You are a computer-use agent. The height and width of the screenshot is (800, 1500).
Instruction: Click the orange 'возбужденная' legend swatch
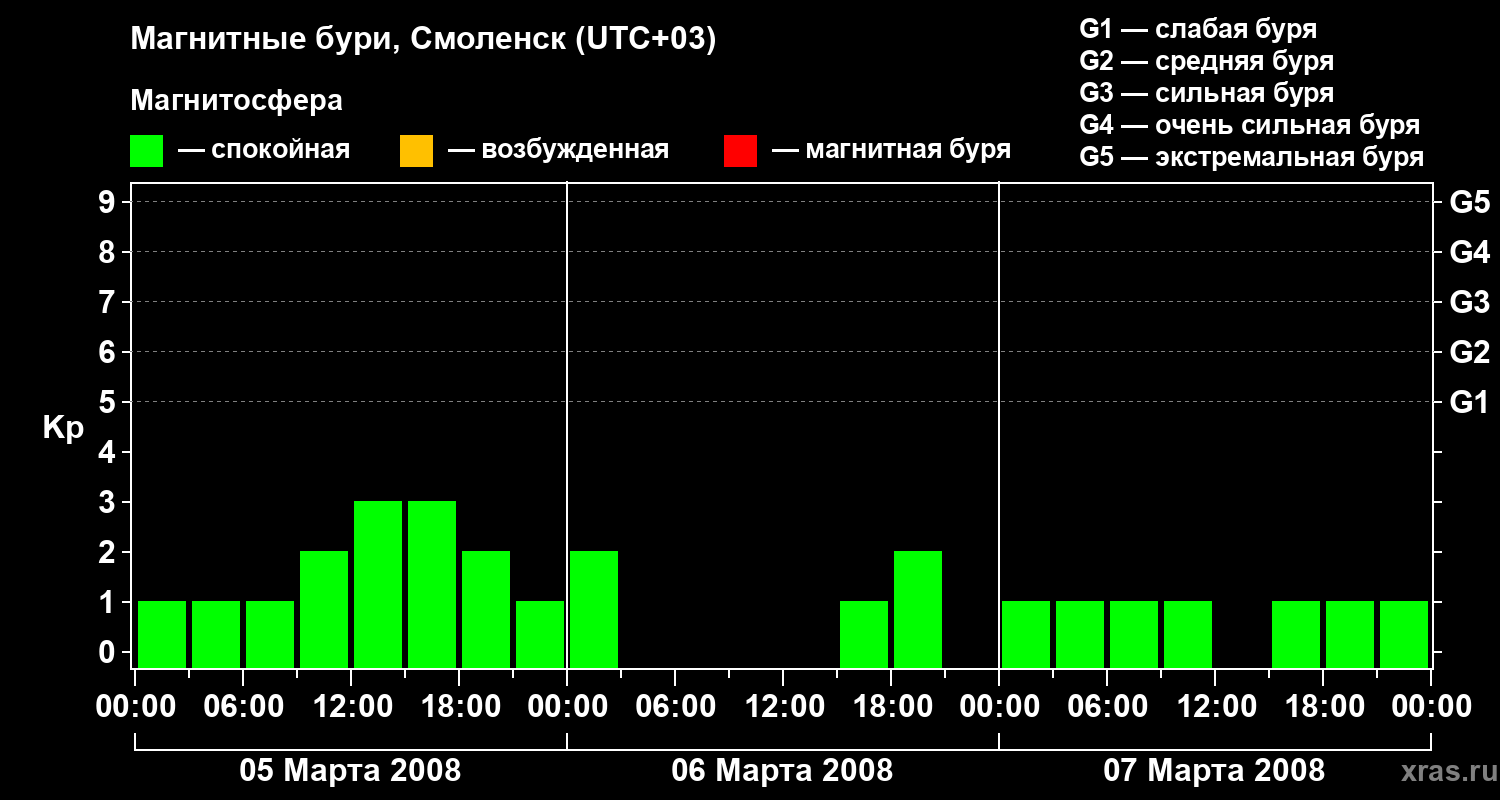coord(416,151)
